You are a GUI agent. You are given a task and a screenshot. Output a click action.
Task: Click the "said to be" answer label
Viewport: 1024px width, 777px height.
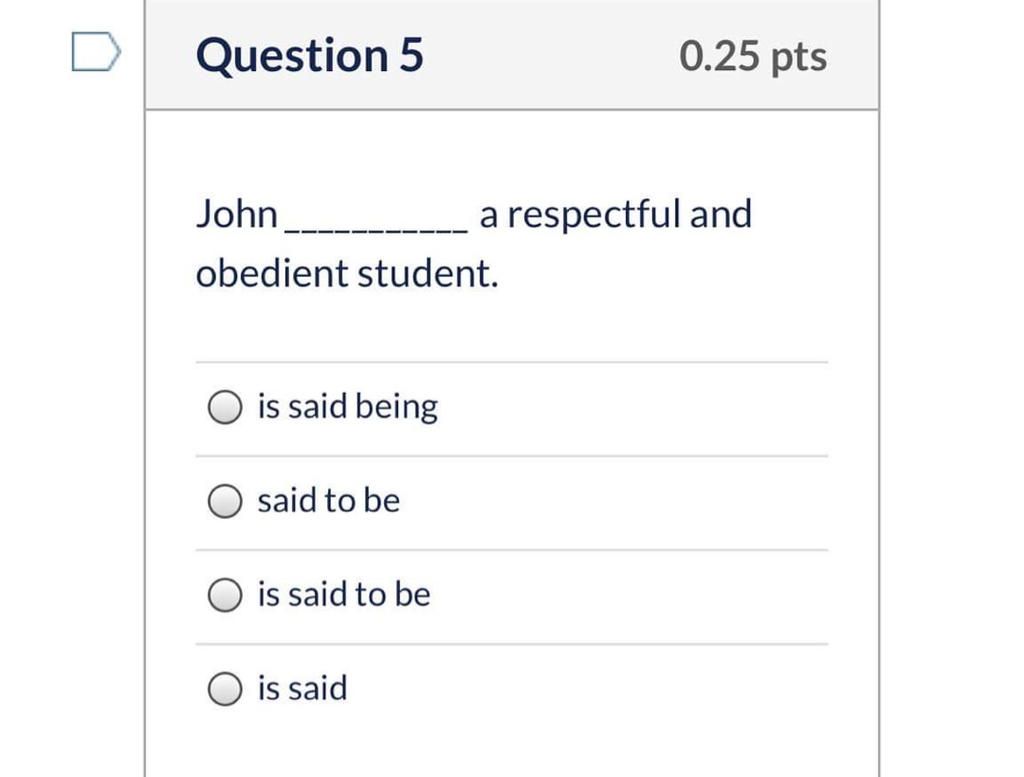tap(328, 500)
